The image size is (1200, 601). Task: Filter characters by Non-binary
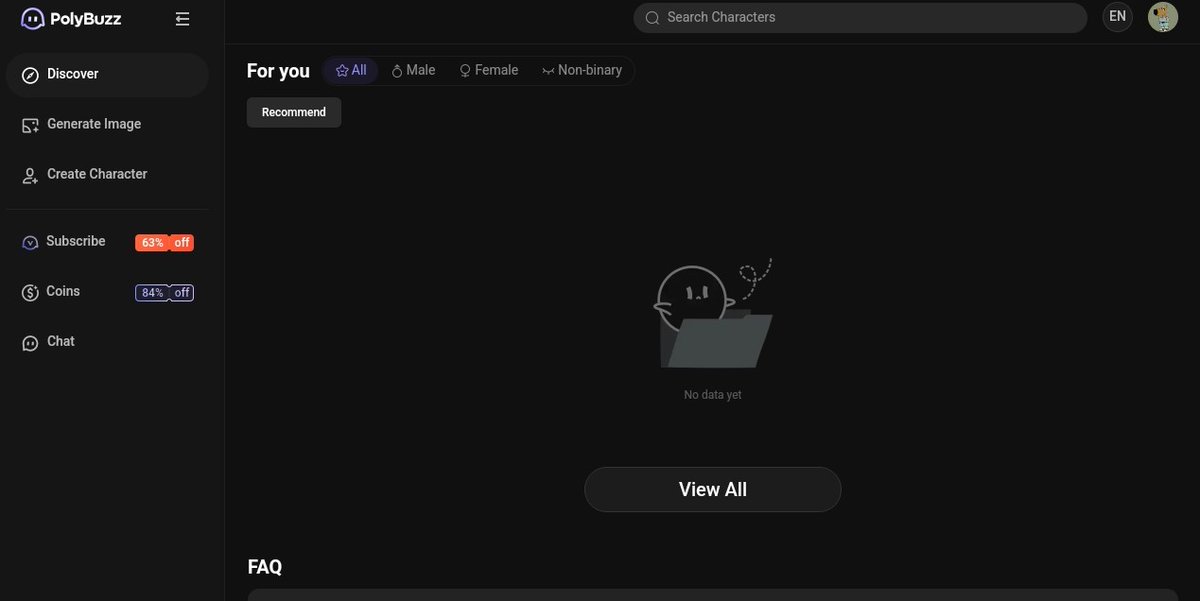582,71
